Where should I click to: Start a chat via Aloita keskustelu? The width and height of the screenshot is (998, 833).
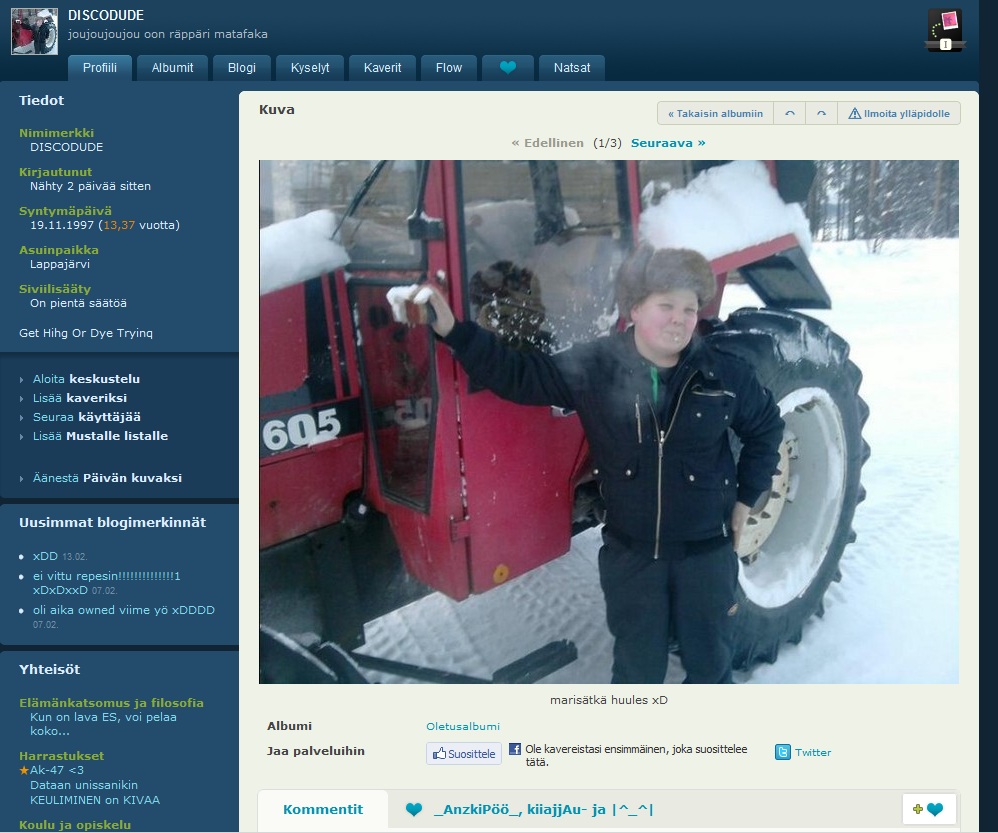[86, 379]
